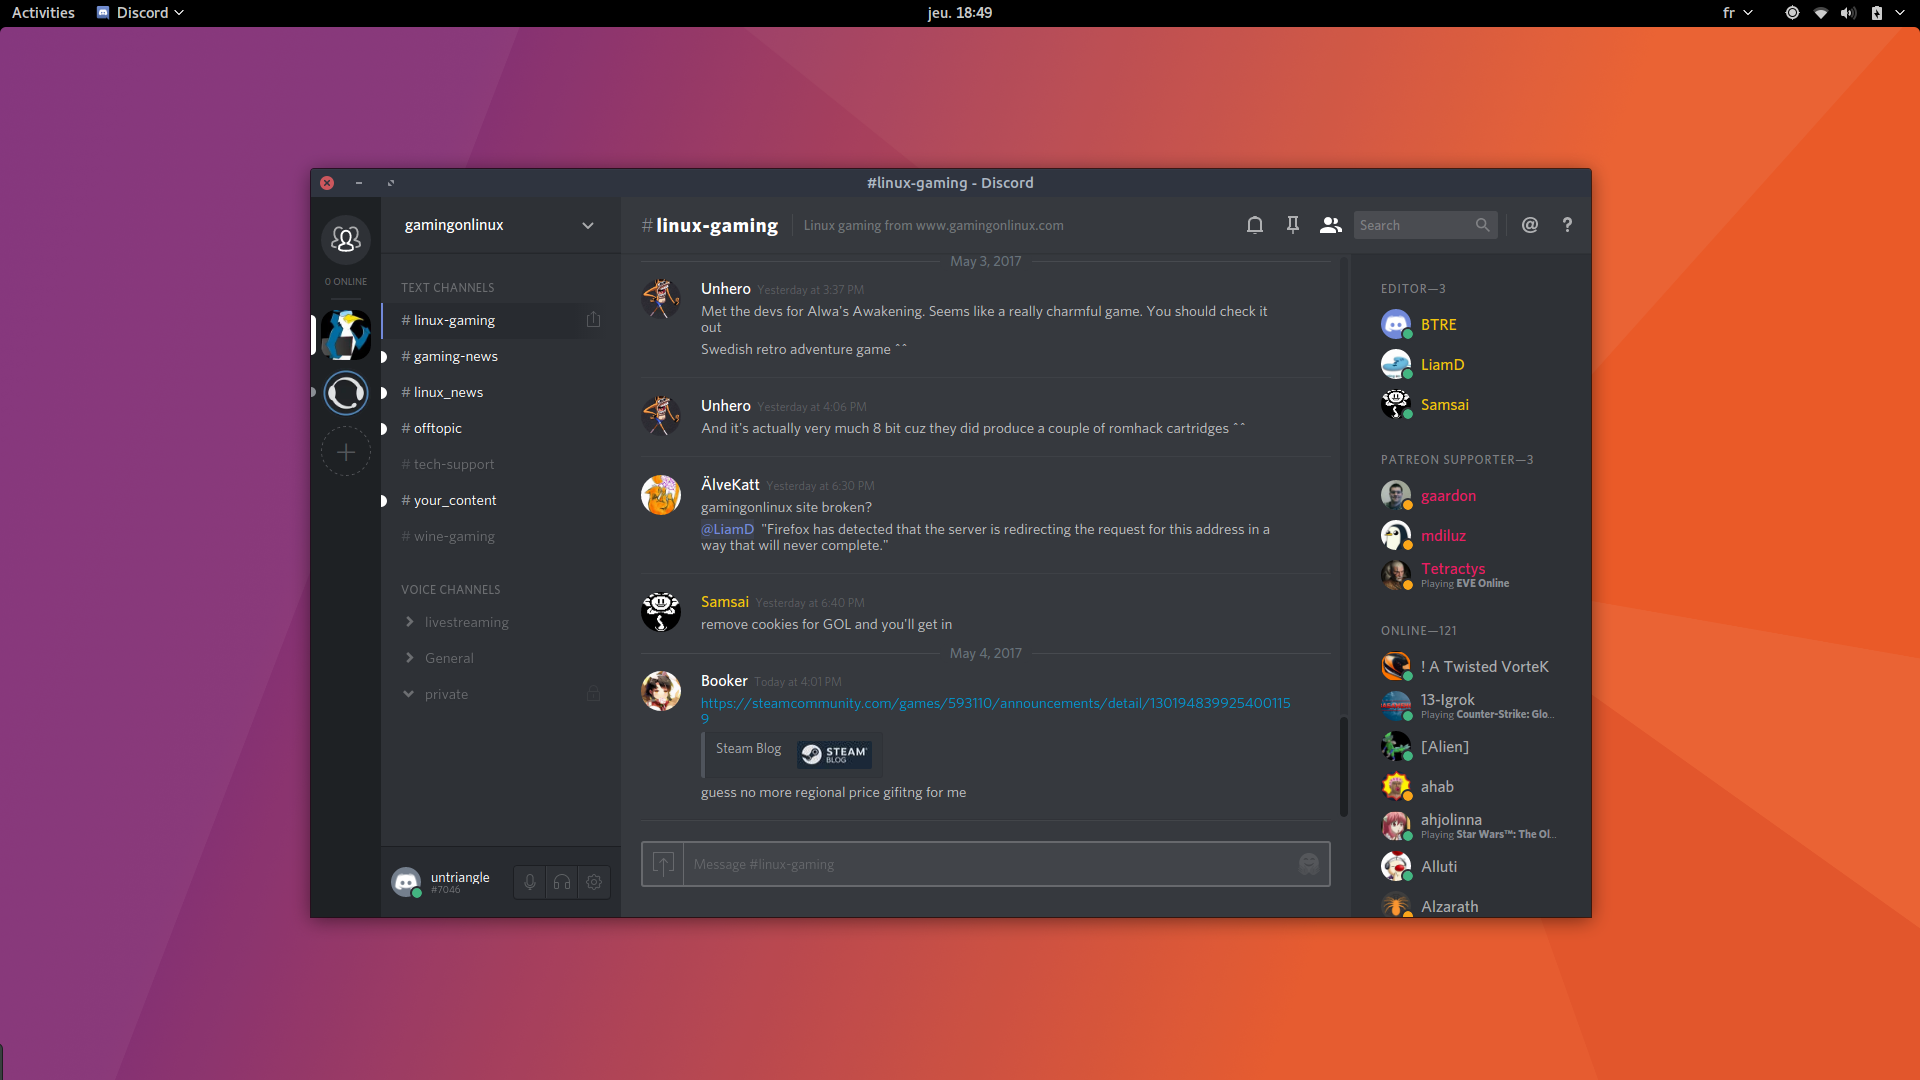Click the microphone mute icon
The width and height of the screenshot is (1920, 1080).
point(530,881)
